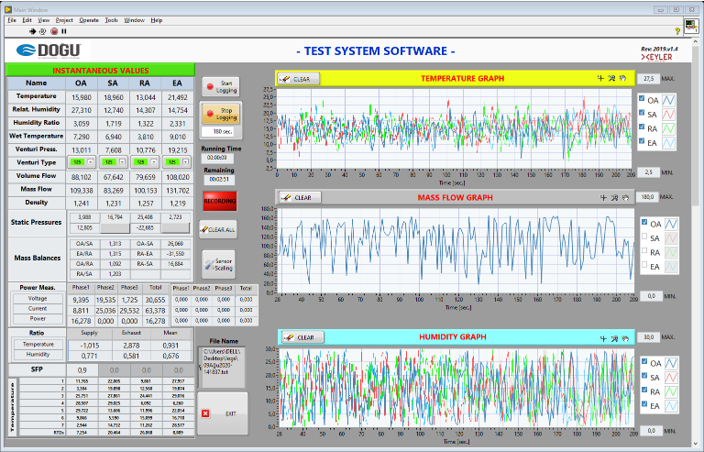Image resolution: width=704 pixels, height=452 pixels.
Task: Click CLEAR on the Humidity Graph header
Action: 303,338
